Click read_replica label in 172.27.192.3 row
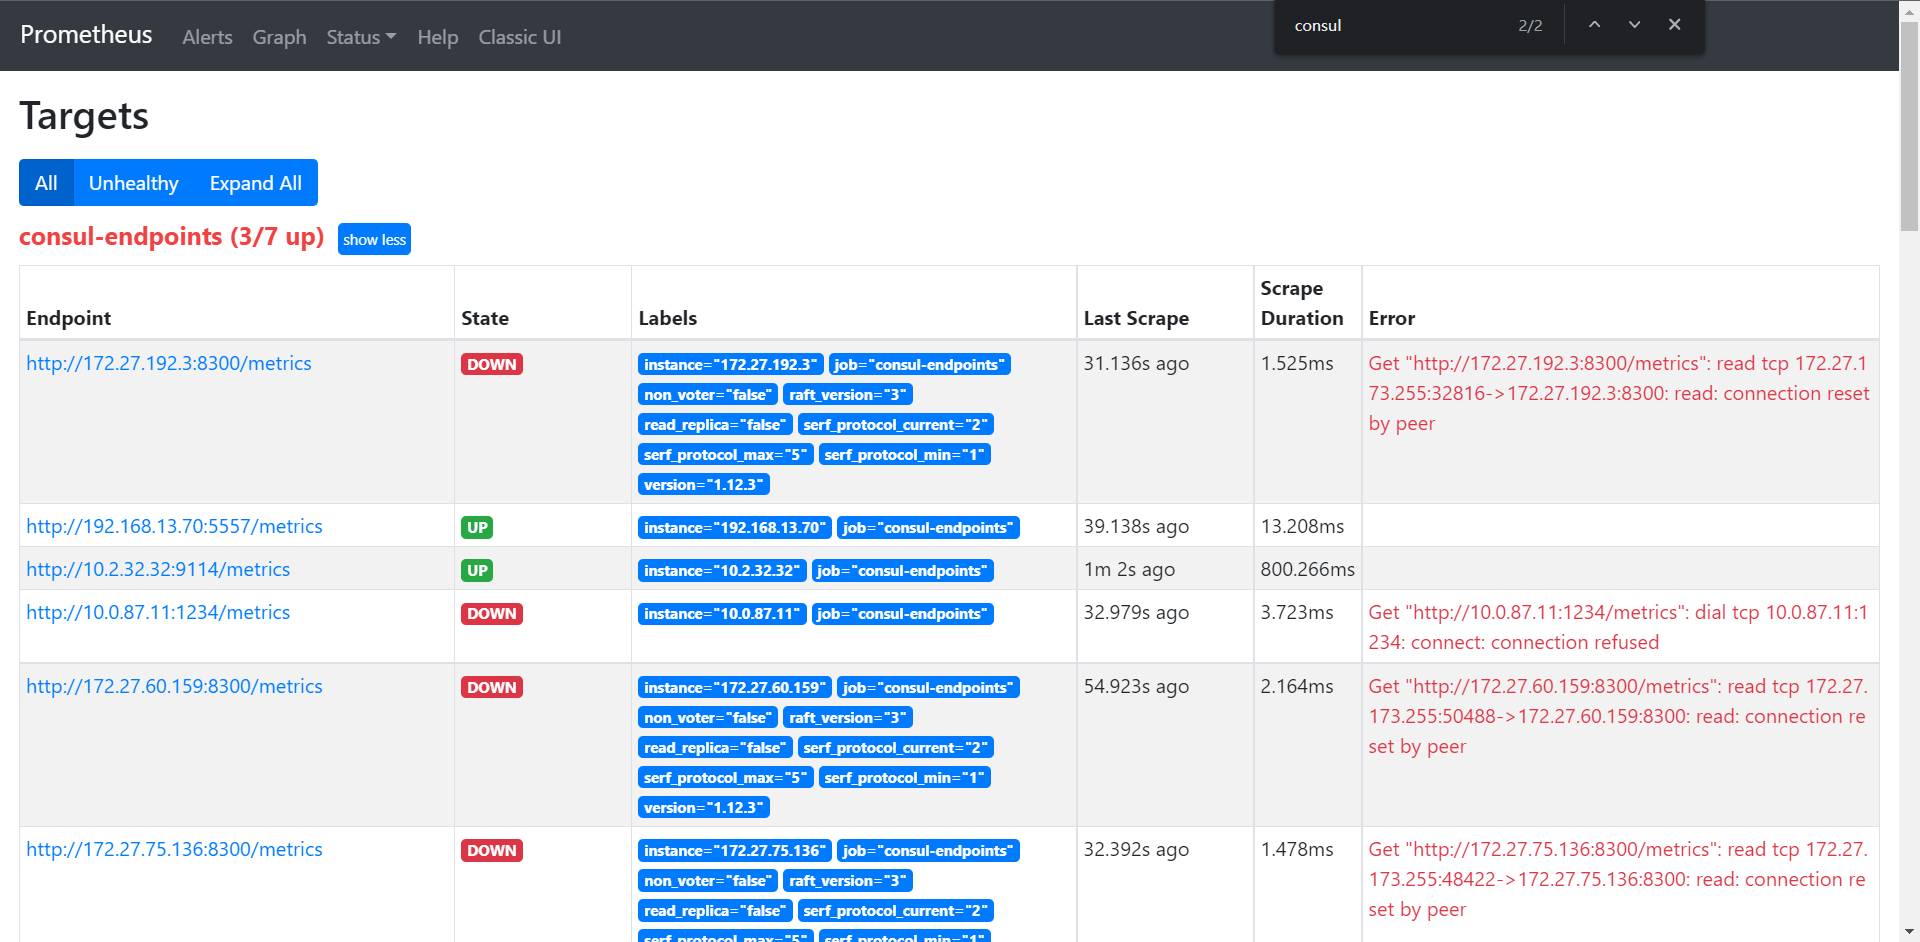The image size is (1920, 942). (x=715, y=424)
